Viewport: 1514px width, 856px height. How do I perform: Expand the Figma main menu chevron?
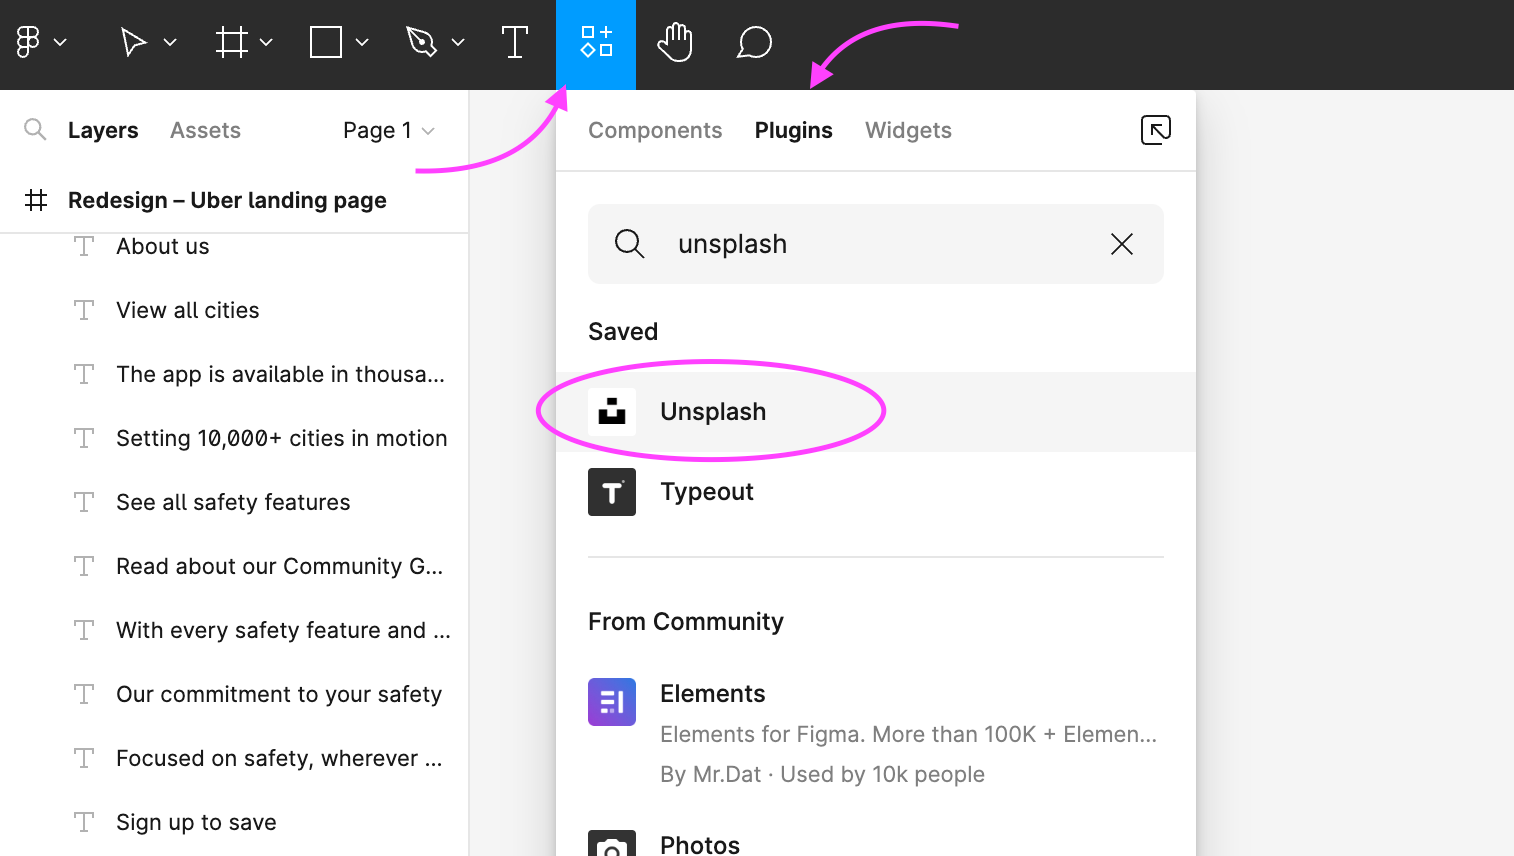tap(60, 42)
